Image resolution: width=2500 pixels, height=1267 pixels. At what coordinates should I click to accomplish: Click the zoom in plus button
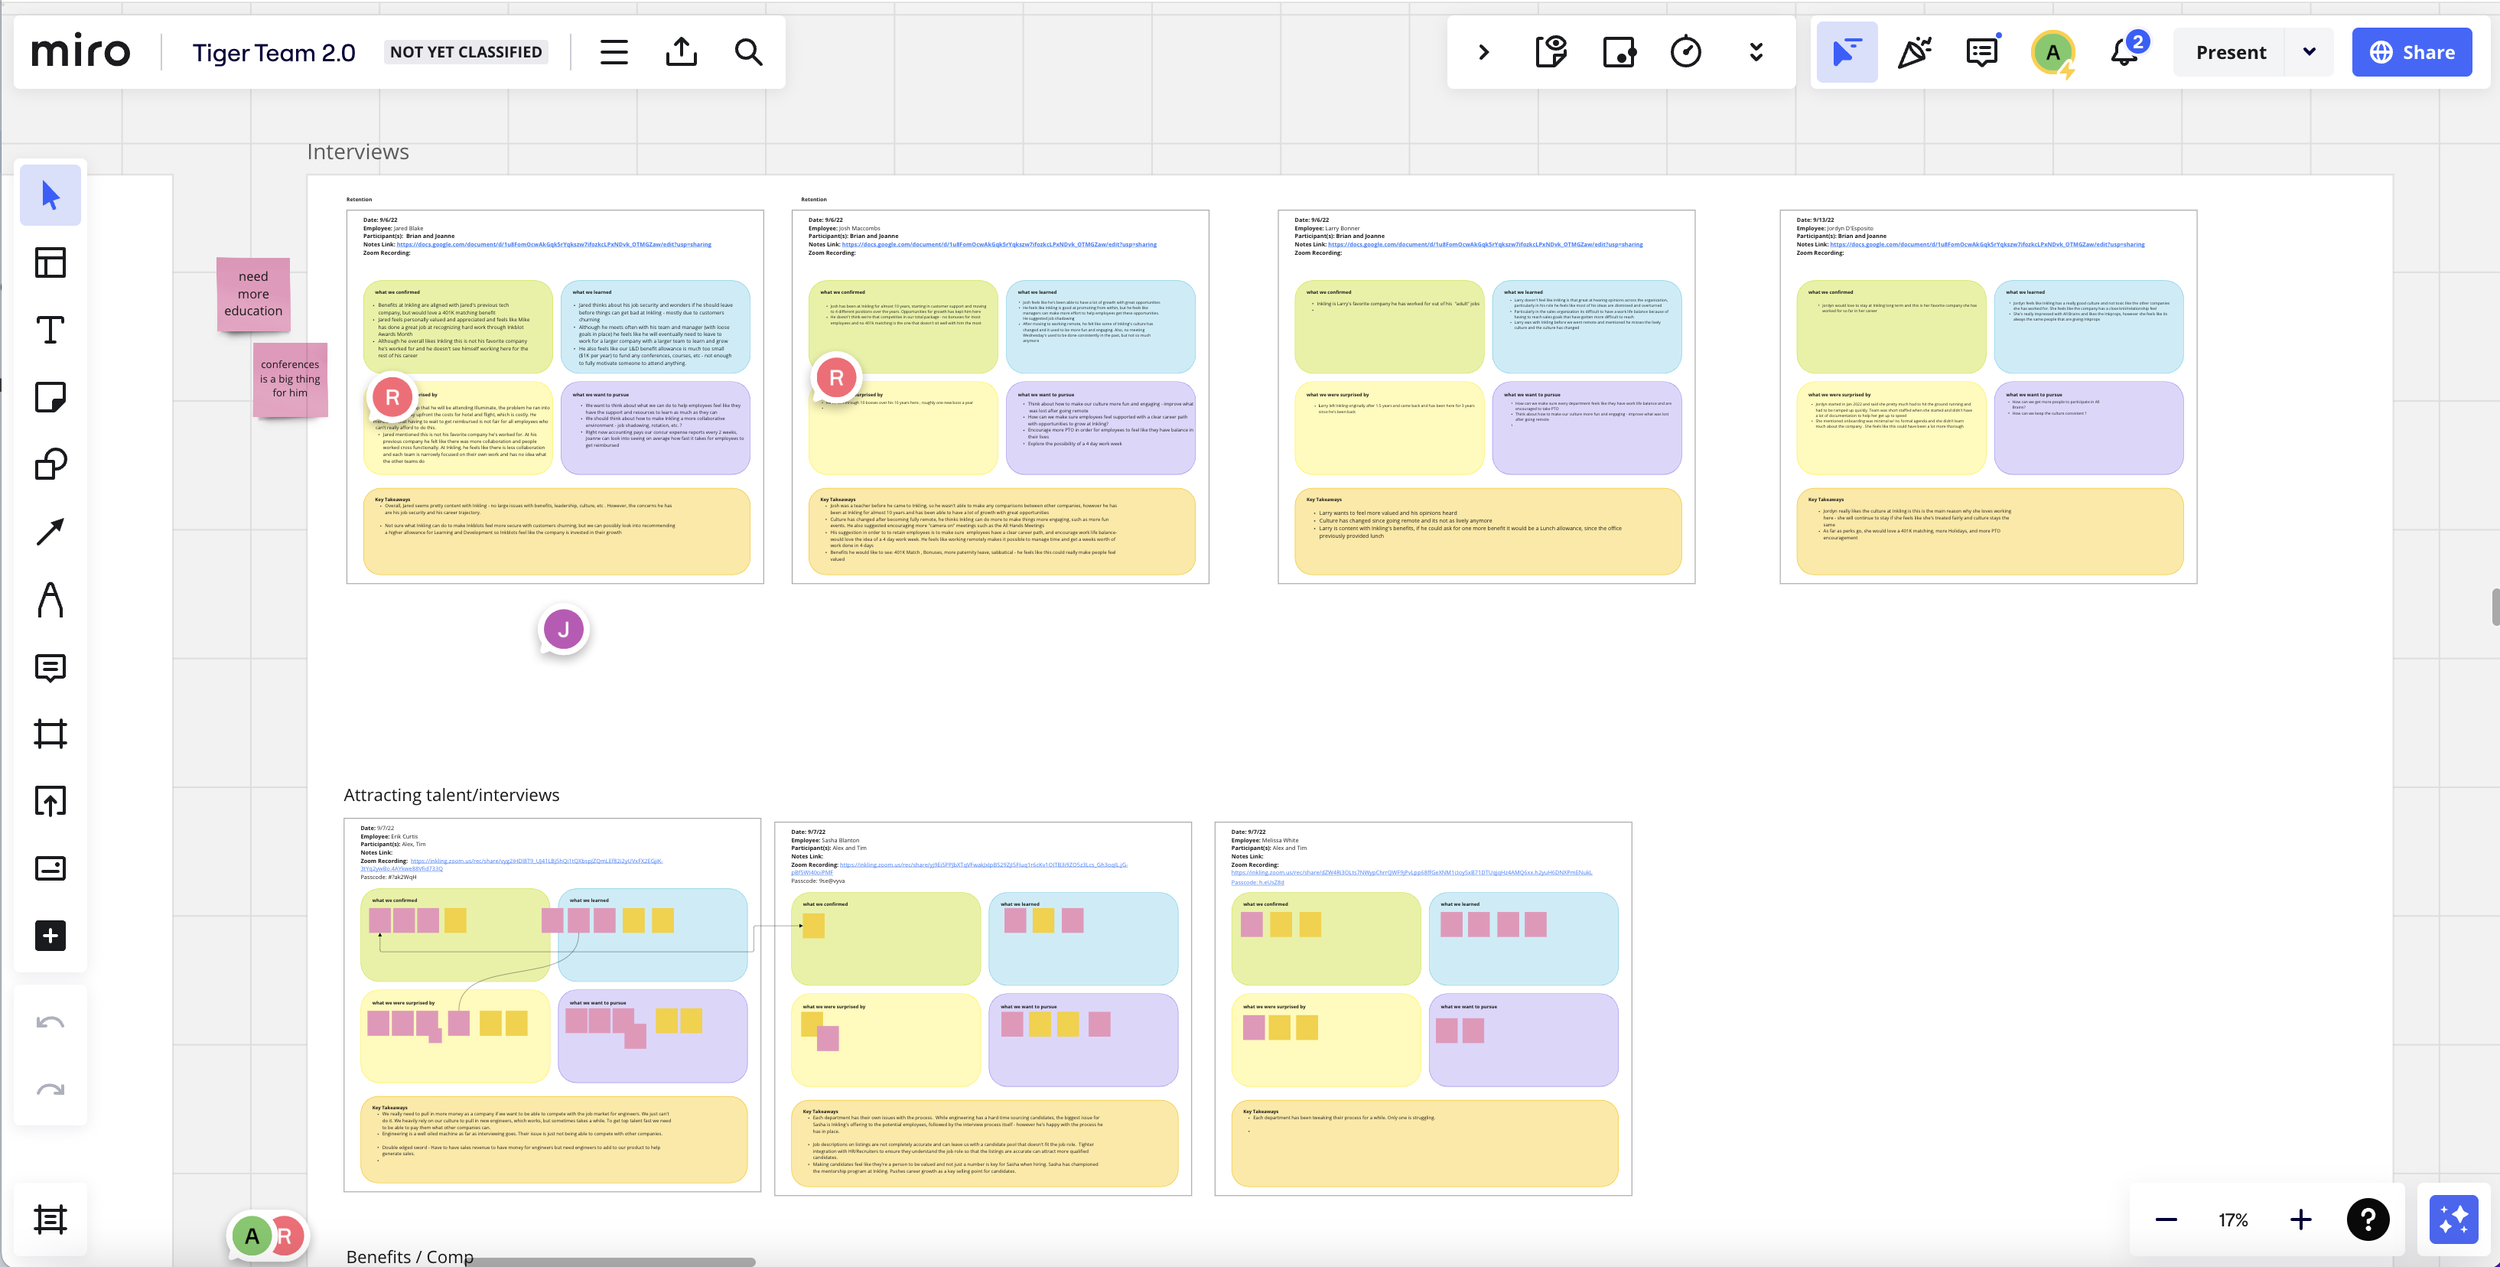pos(2300,1219)
